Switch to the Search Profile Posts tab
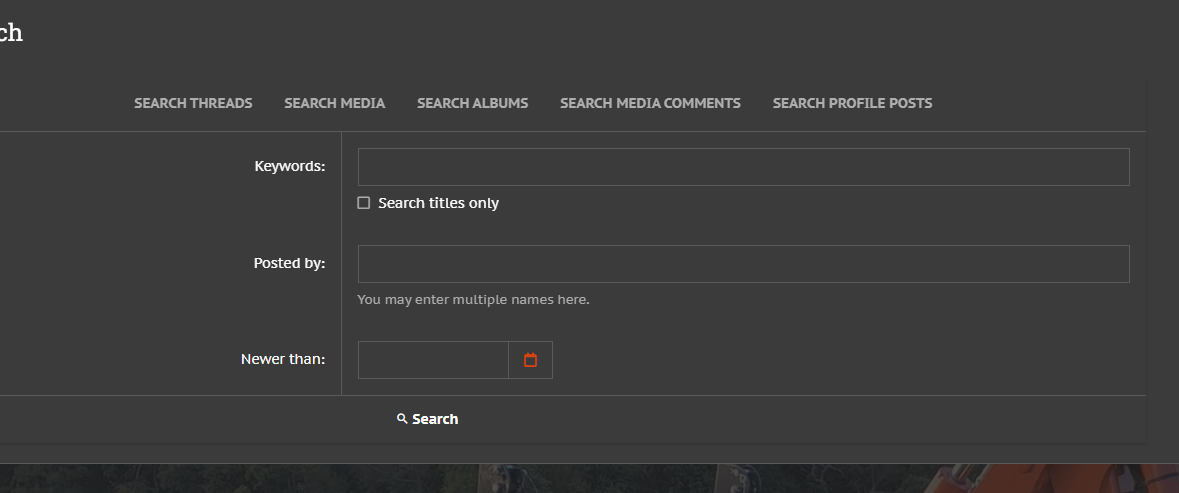1179x493 pixels. 852,103
